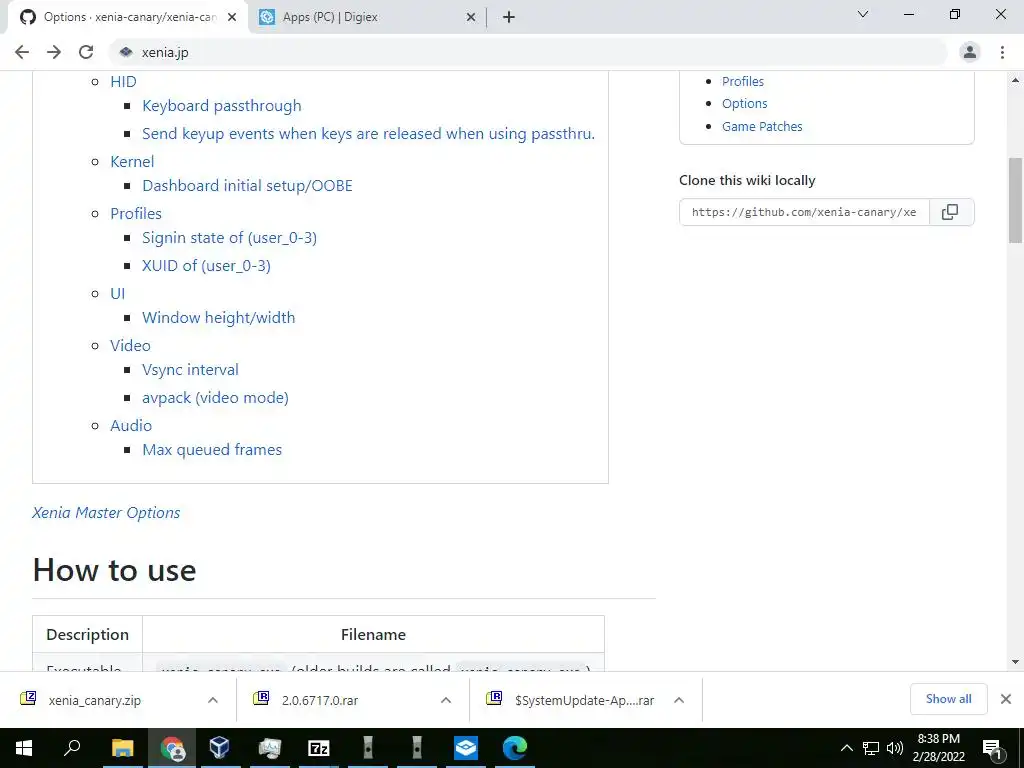
Task: Select the Options xenia-canary tab
Action: [x=128, y=17]
